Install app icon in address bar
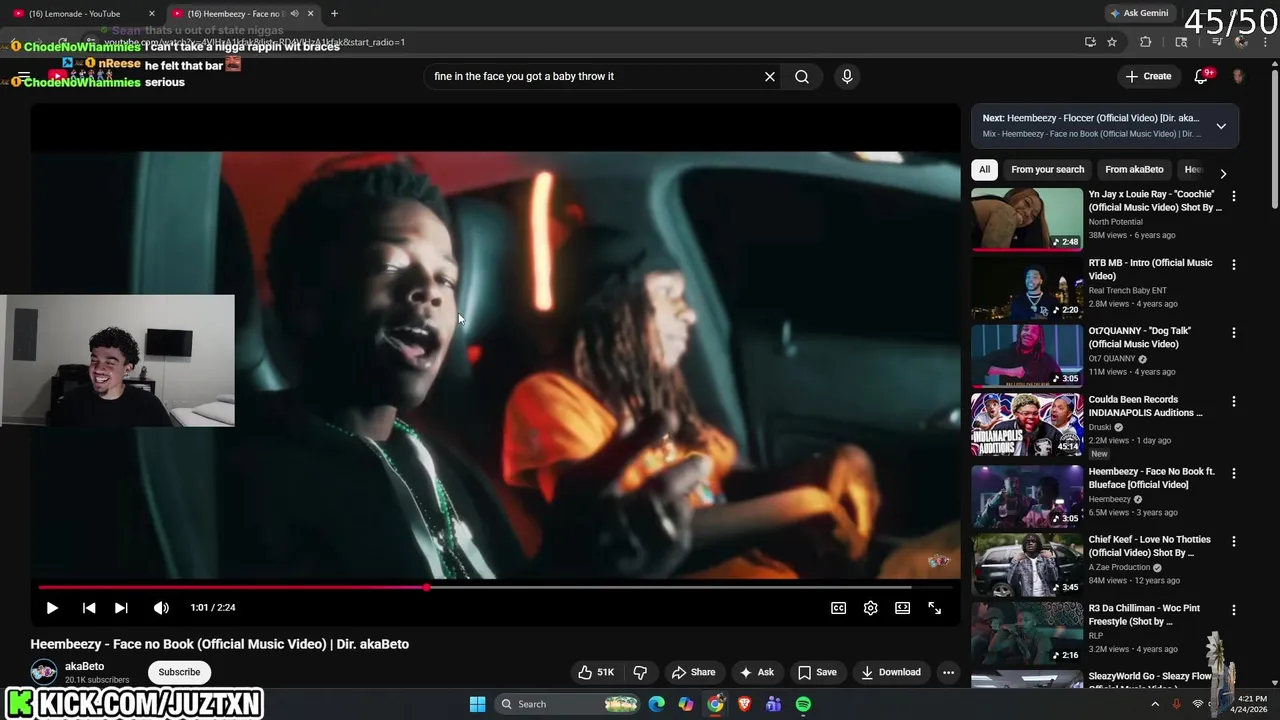Image resolution: width=1280 pixels, height=720 pixels. pos(1090,42)
